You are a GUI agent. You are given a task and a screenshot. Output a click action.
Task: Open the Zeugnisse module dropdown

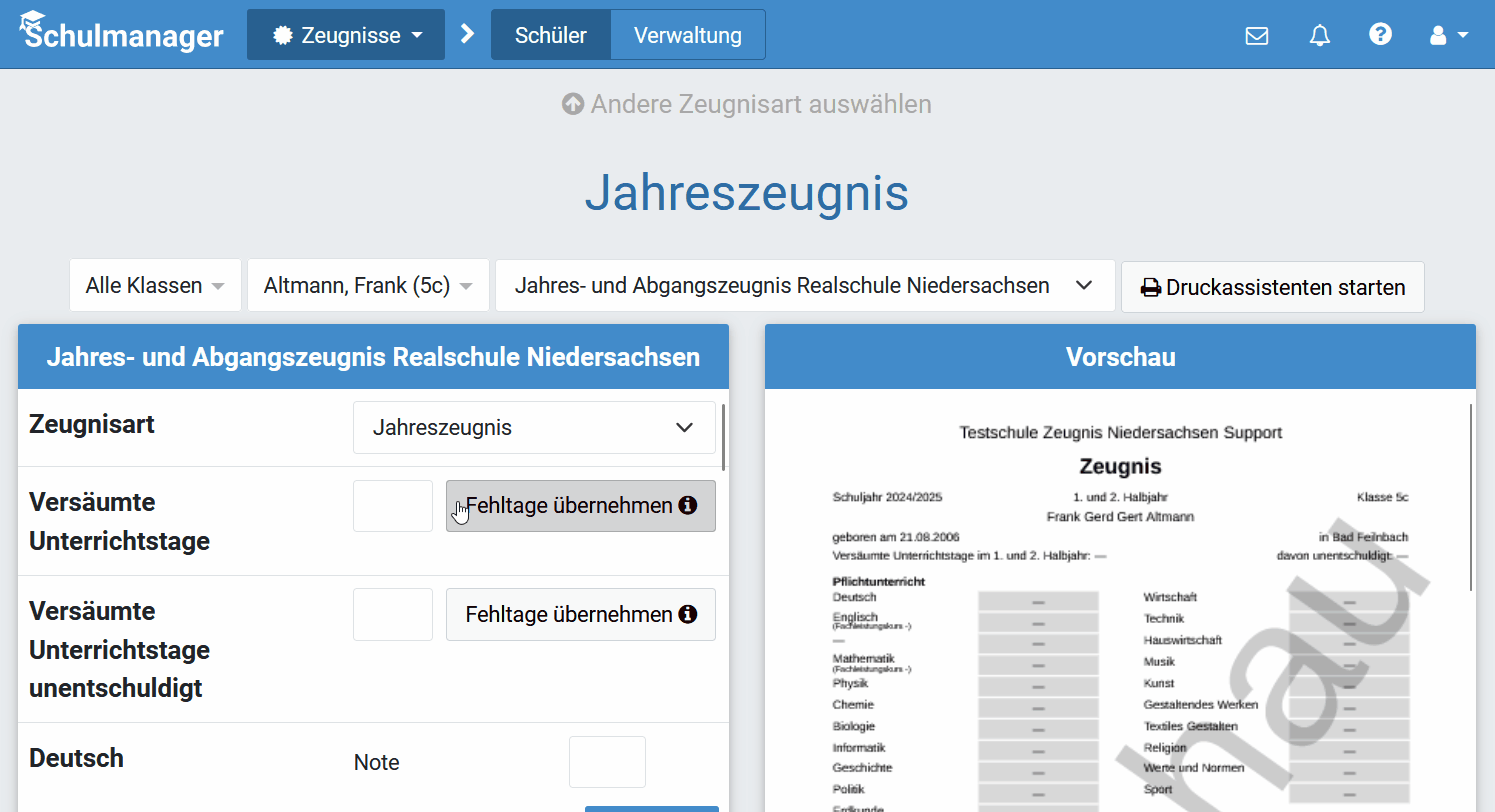pos(345,33)
